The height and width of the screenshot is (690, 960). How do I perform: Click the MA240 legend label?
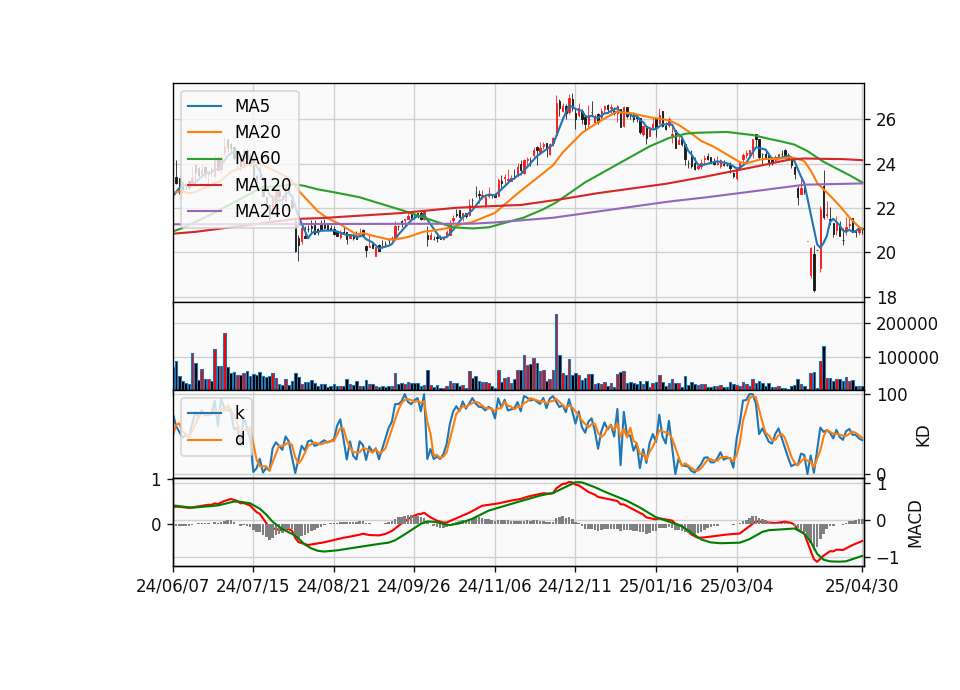pos(263,211)
